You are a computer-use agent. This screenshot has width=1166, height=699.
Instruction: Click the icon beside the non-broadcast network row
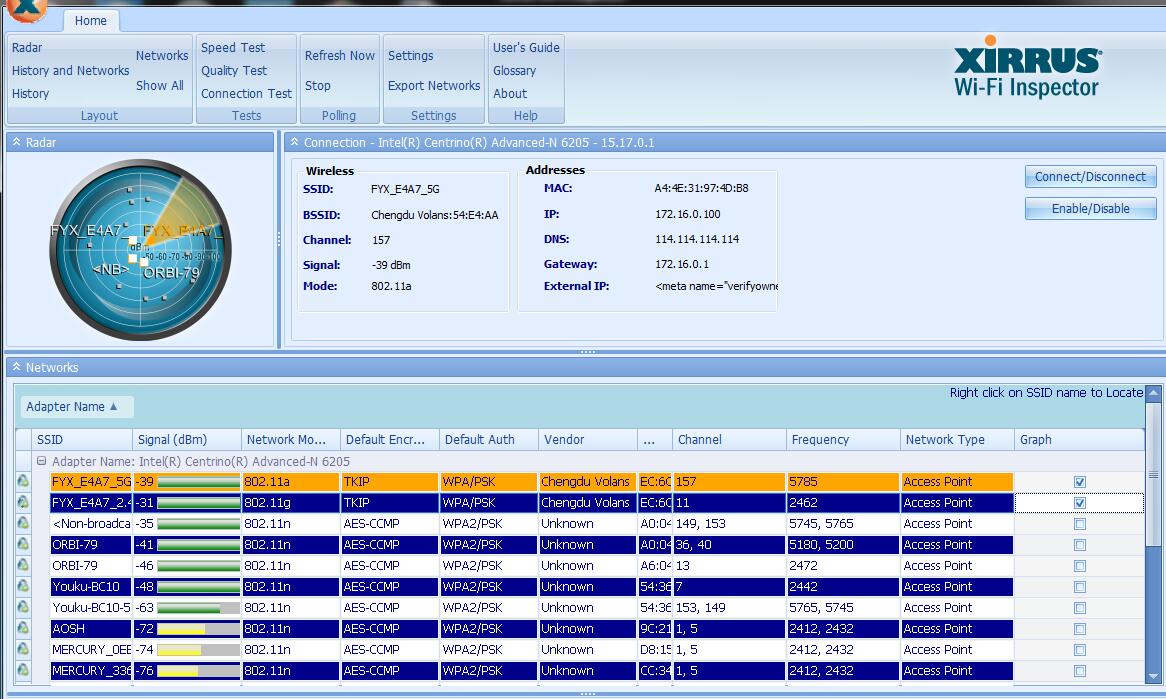point(23,524)
